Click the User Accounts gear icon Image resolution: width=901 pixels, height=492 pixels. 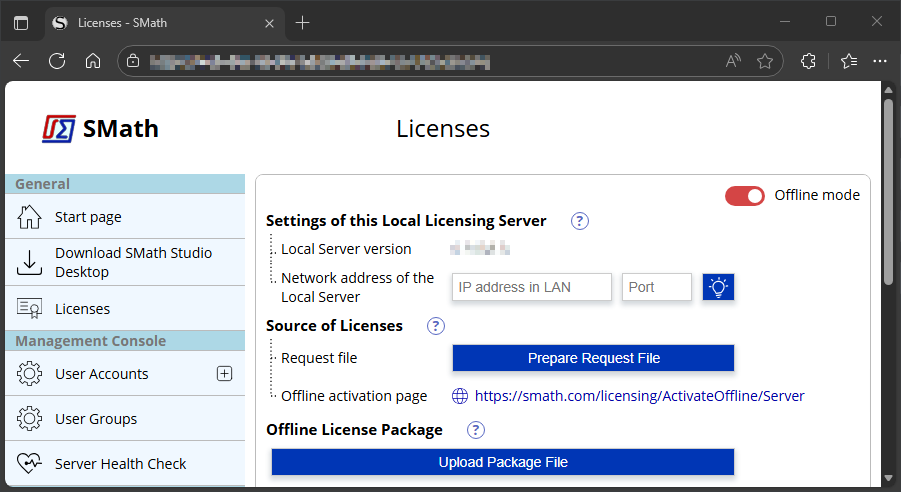tap(29, 374)
